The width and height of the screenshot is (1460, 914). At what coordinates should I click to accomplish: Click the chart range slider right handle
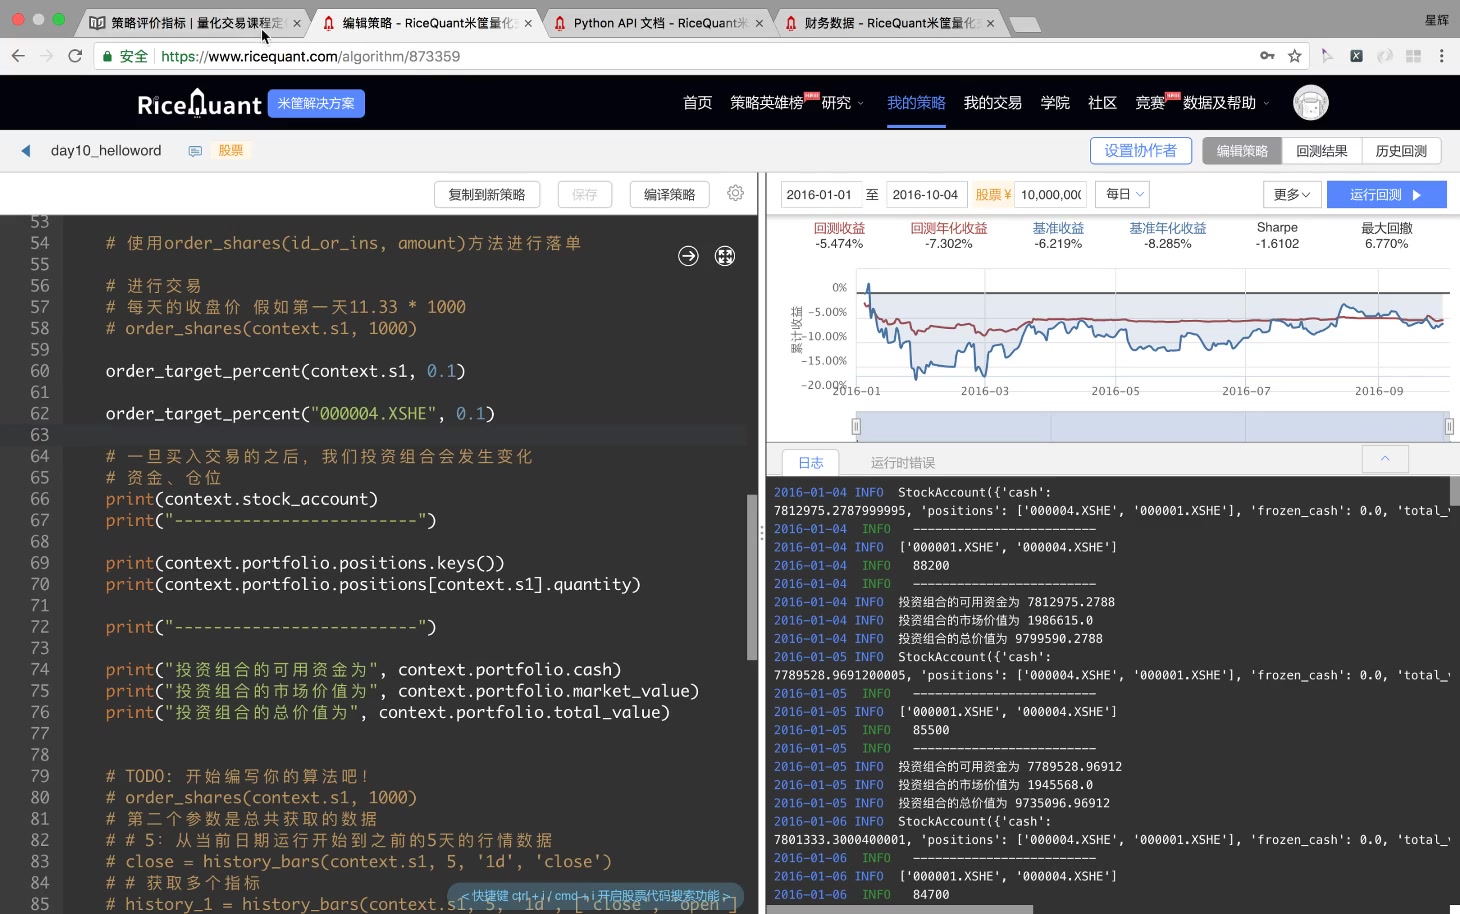pyautogui.click(x=1449, y=427)
